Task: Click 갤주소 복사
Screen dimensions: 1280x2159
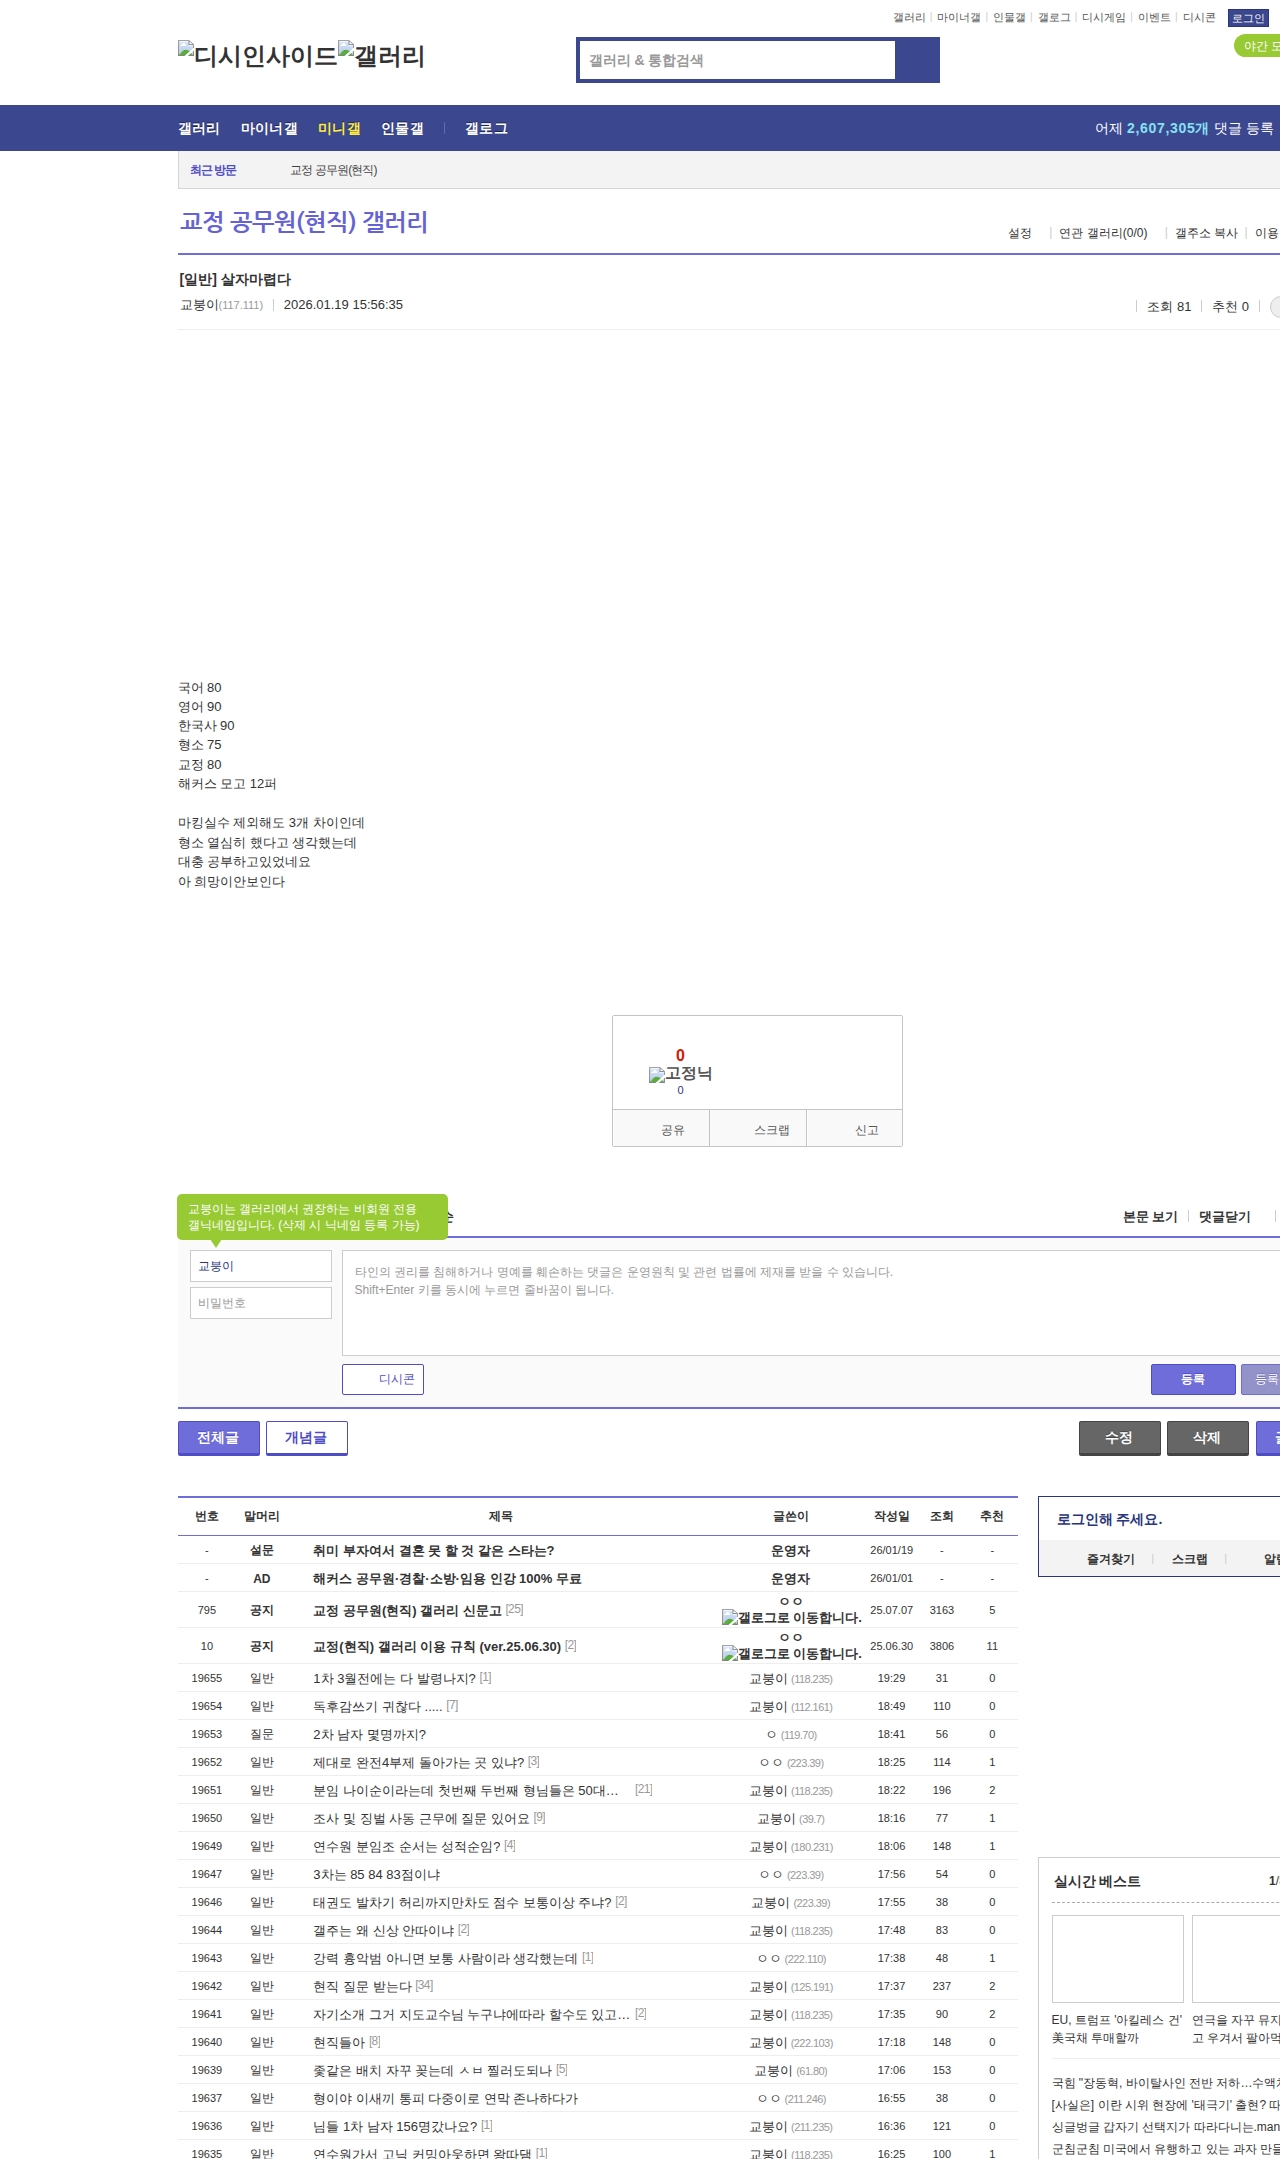Action: [1206, 233]
